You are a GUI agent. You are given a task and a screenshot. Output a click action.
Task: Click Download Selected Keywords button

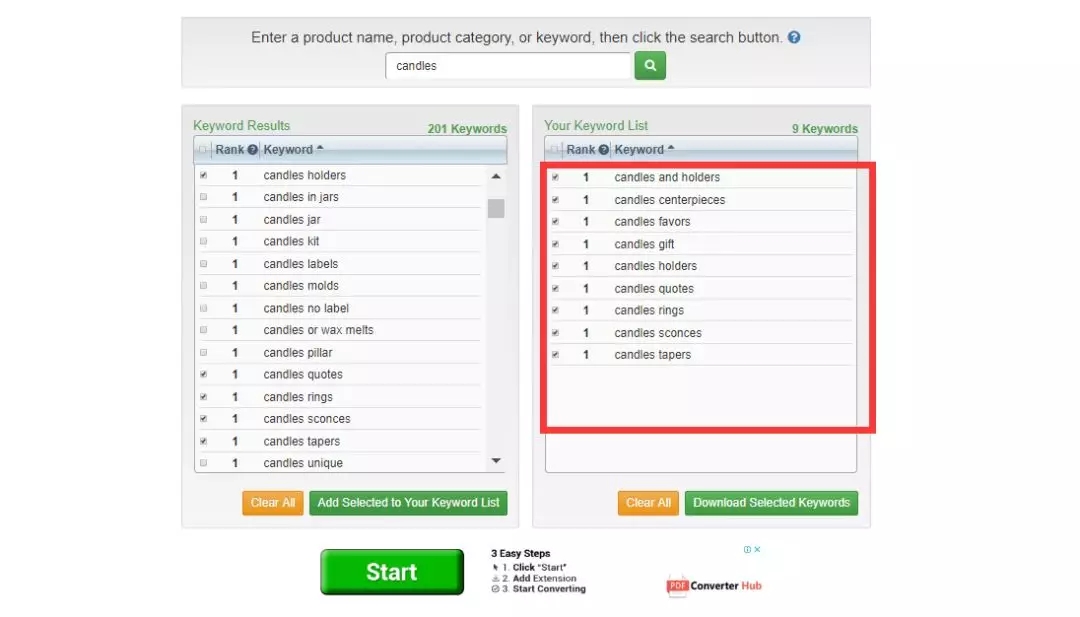(771, 503)
